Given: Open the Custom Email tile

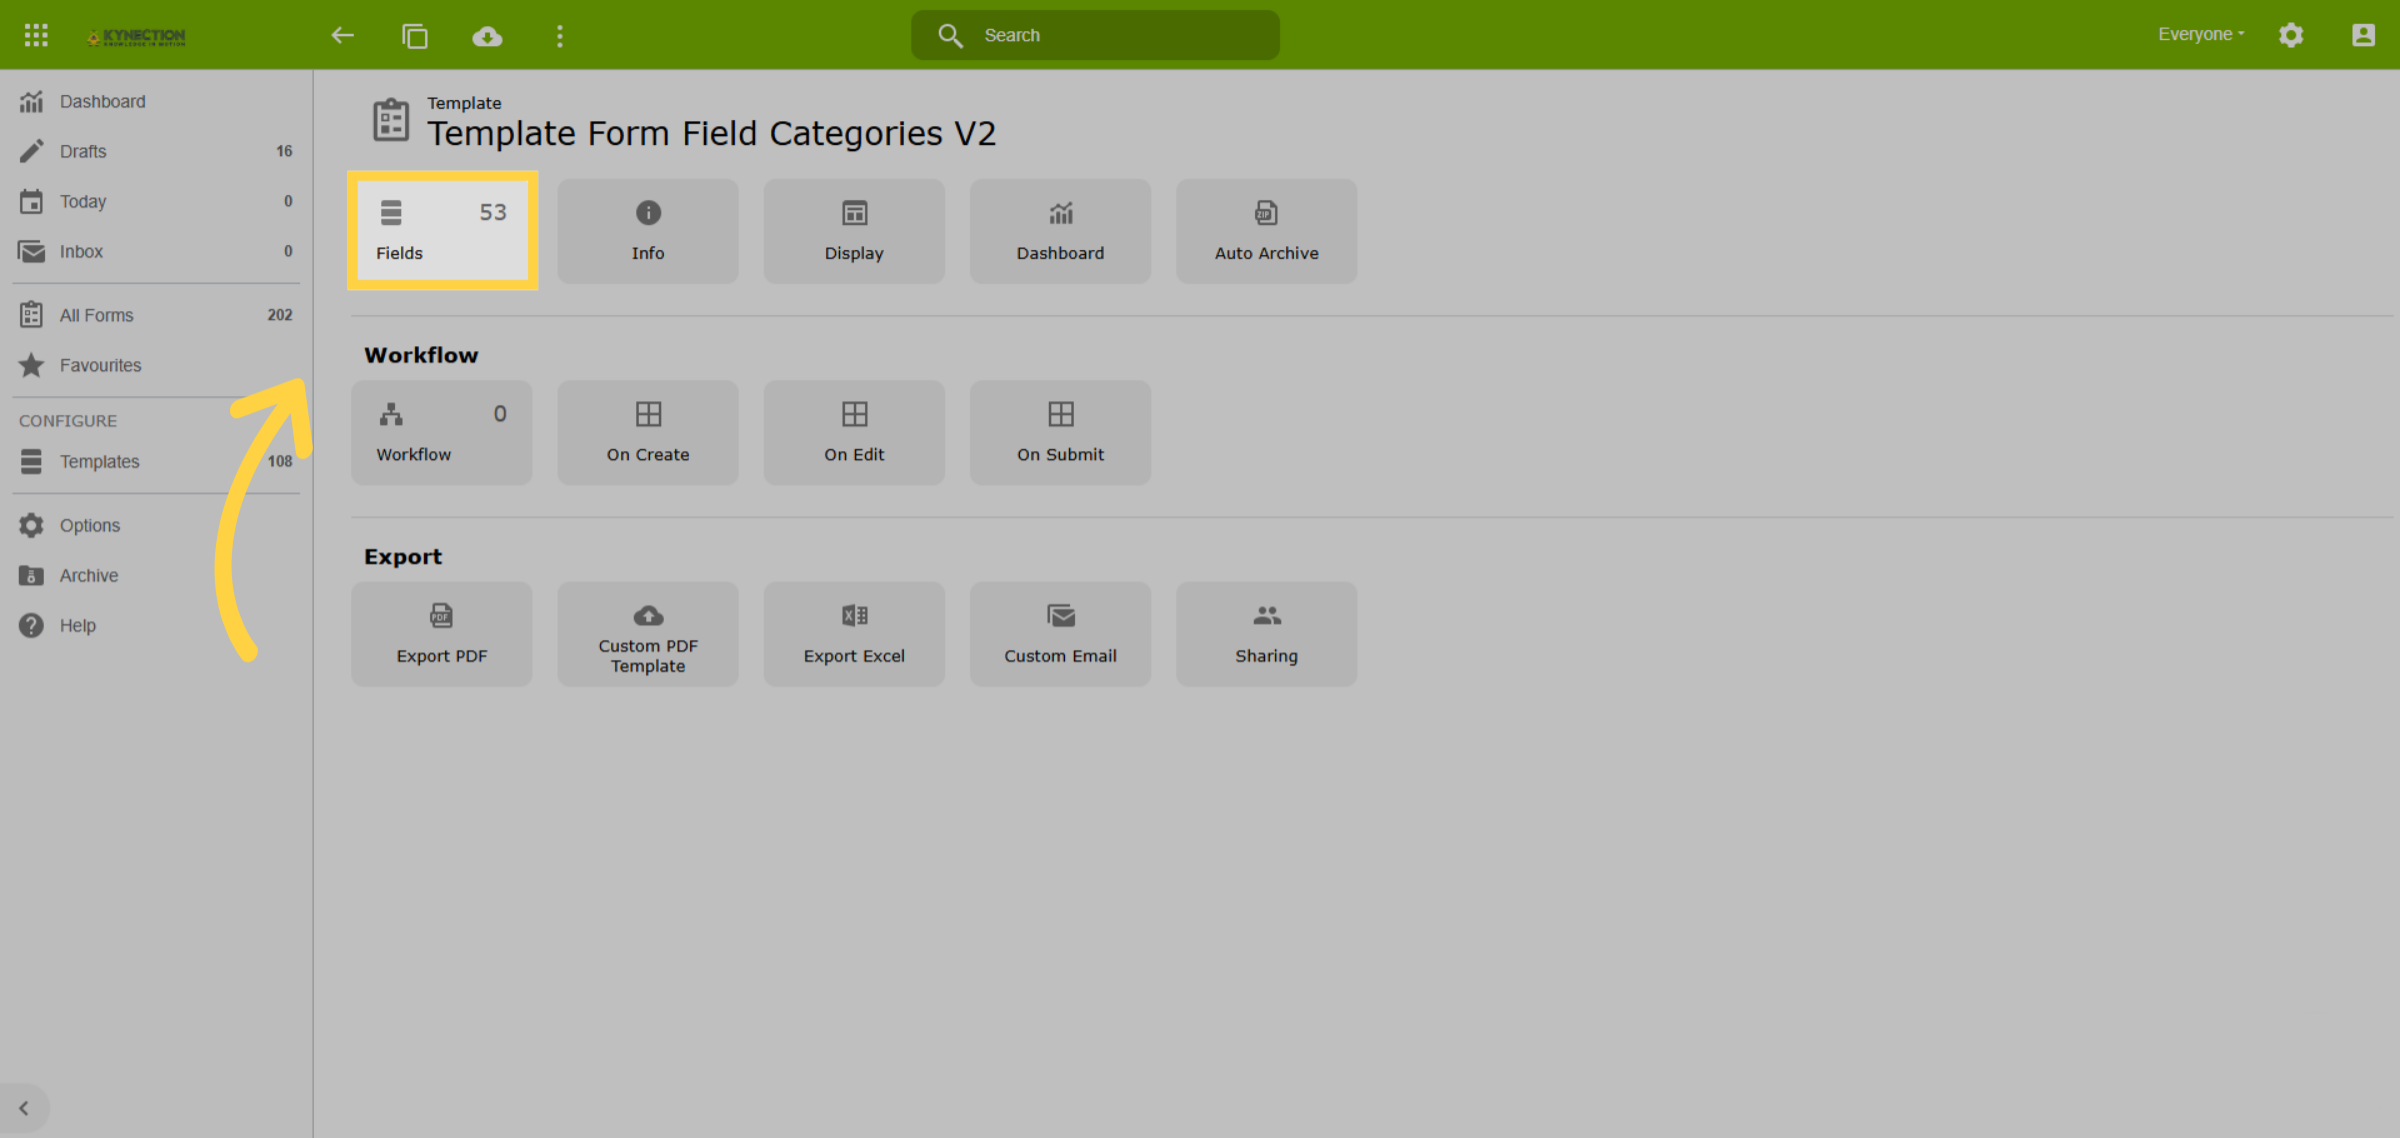Looking at the screenshot, I should 1060,634.
